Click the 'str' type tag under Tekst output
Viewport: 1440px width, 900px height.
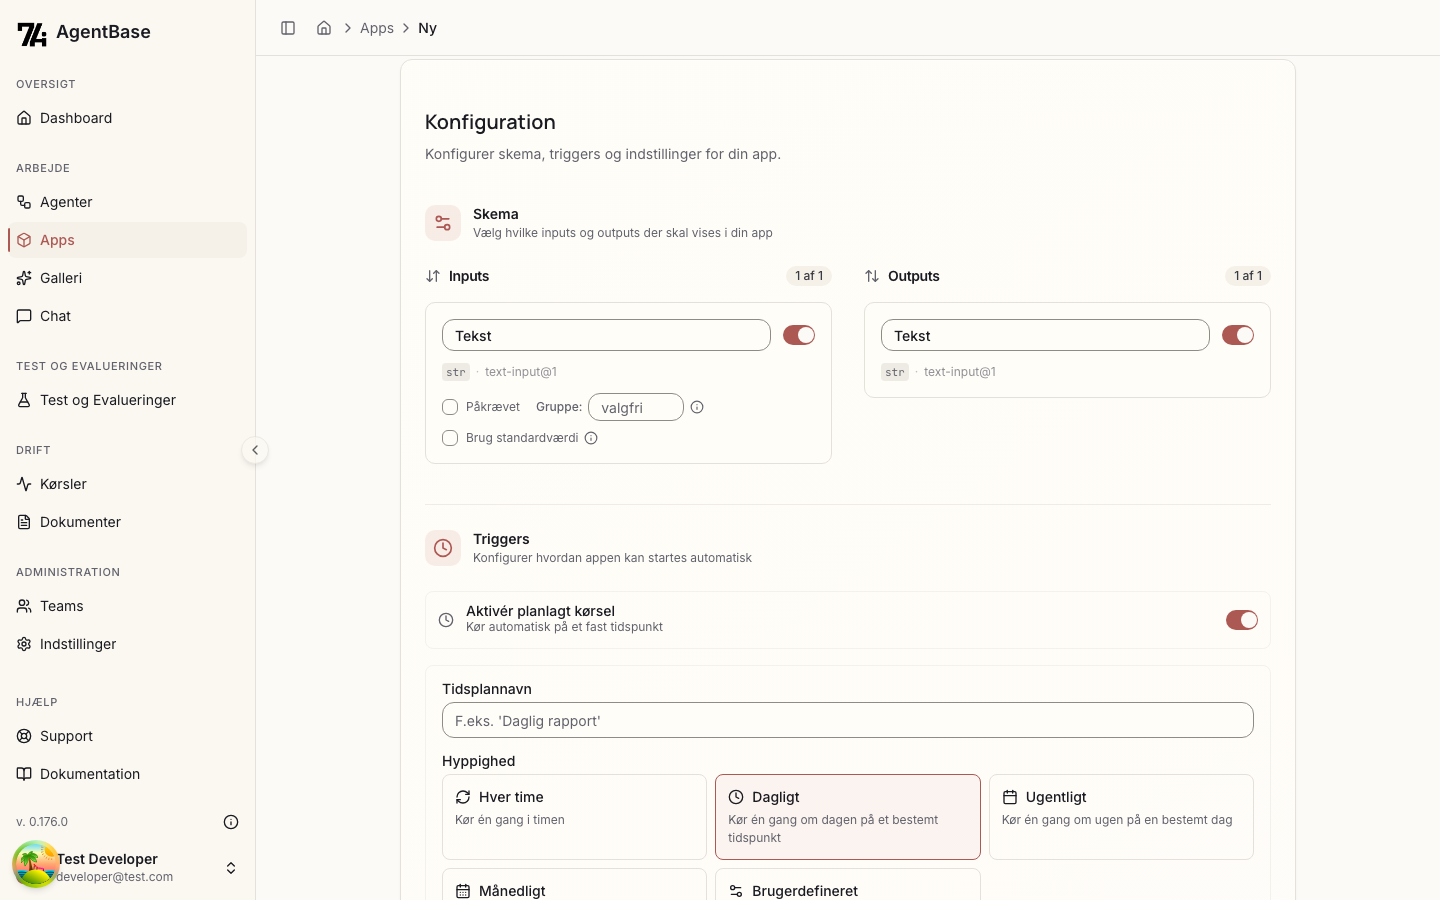coord(895,372)
